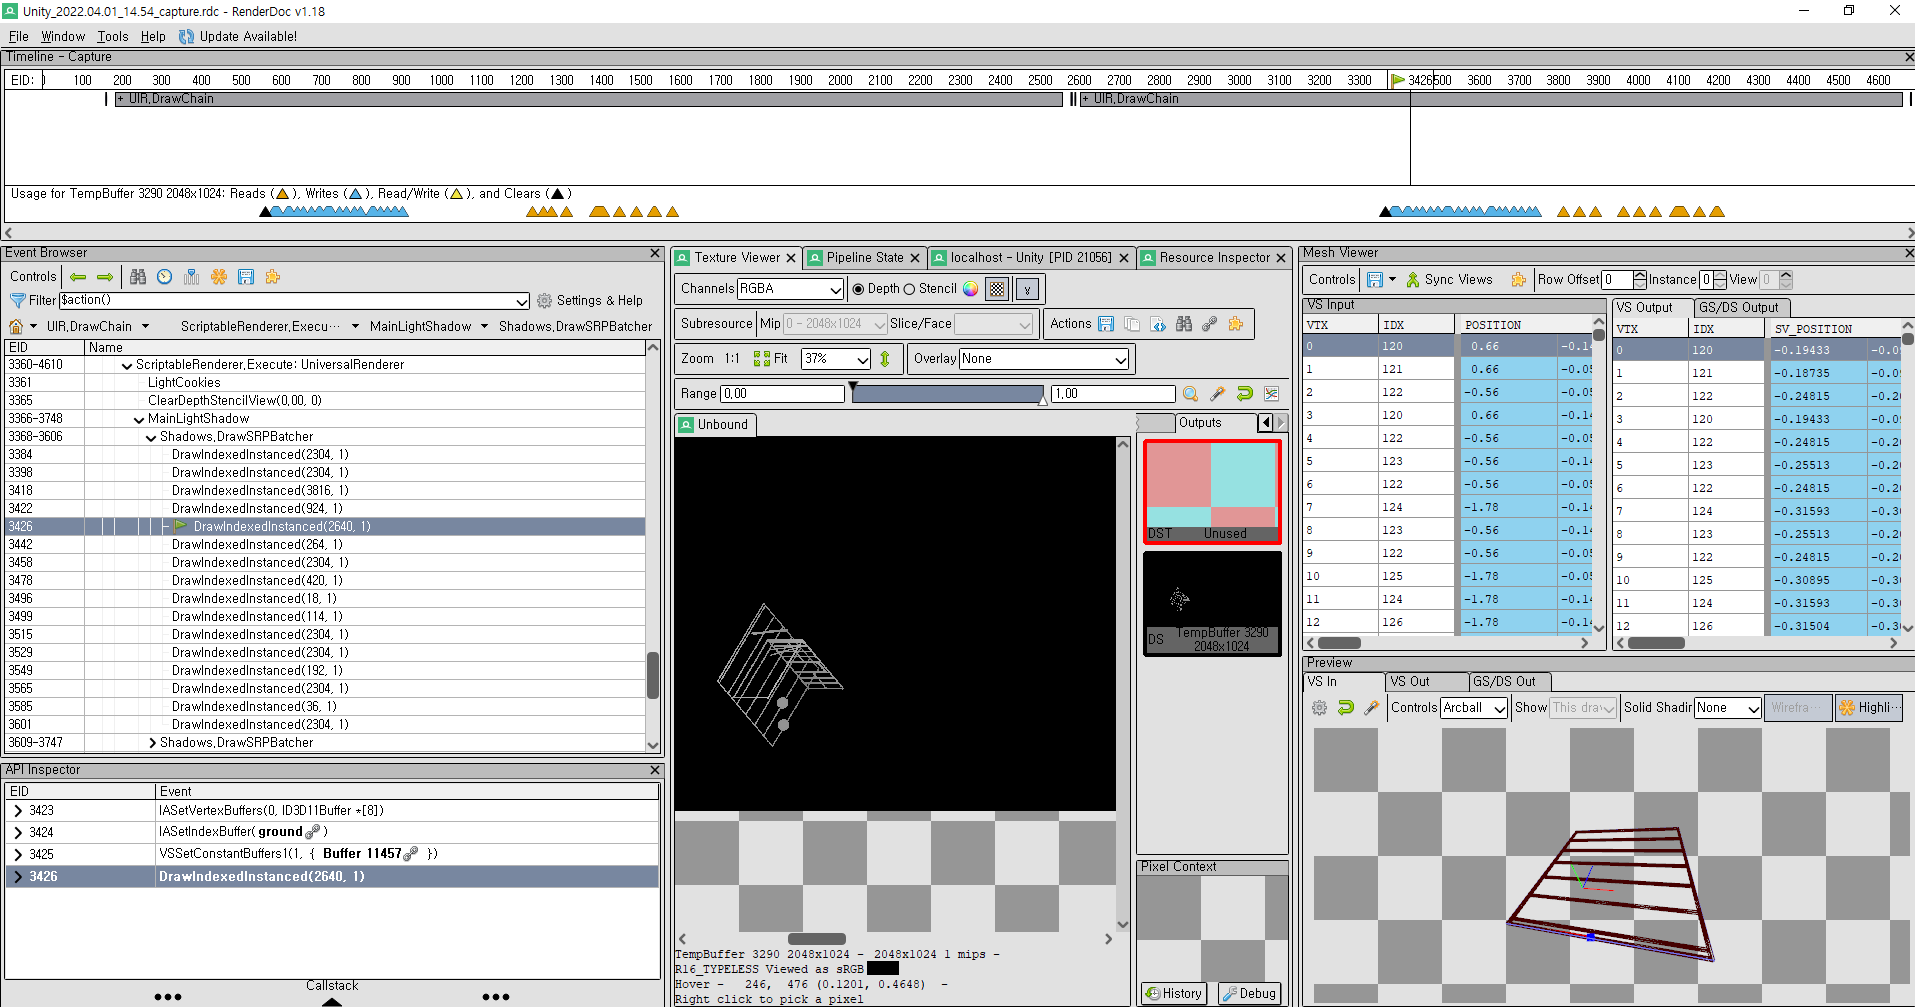The width and height of the screenshot is (1915, 1007).
Task: Click the clock timing icon for drawcalls
Action: pos(165,277)
